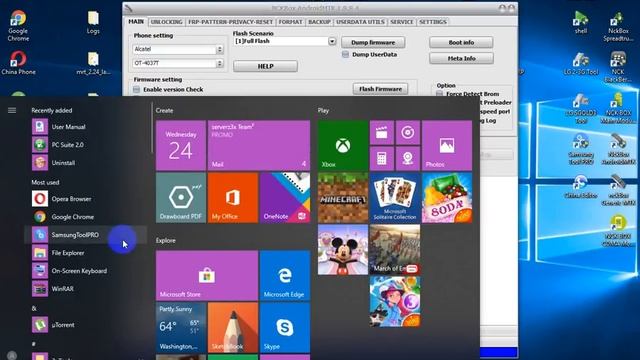The height and width of the screenshot is (360, 640).
Task: Toggle Dump UserData checkbox in NCKBox
Action: tap(346, 54)
